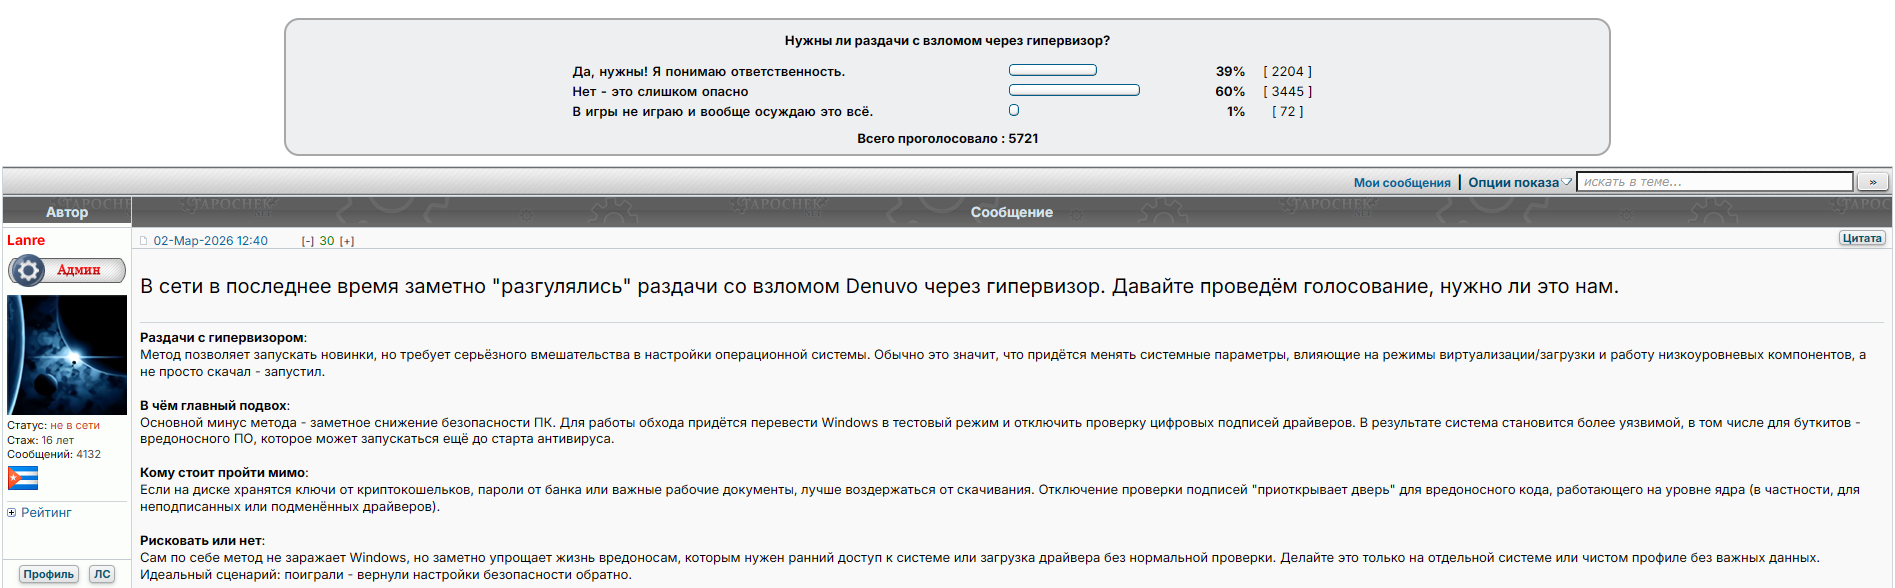Click heading 'Раздачи с гипервизором'
Image resolution: width=1895 pixels, height=588 pixels.
coord(222,338)
